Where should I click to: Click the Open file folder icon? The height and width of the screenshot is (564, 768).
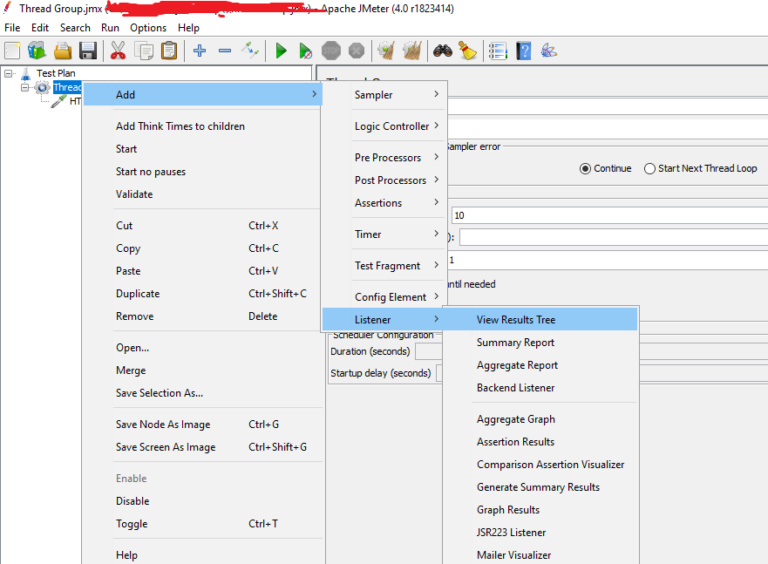63,50
